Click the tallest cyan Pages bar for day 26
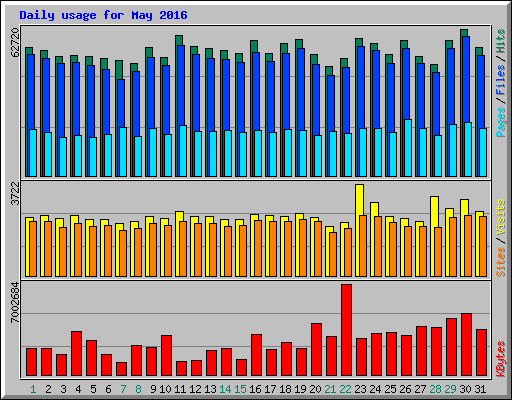Viewport: 512px width, 400px height. [x=408, y=148]
